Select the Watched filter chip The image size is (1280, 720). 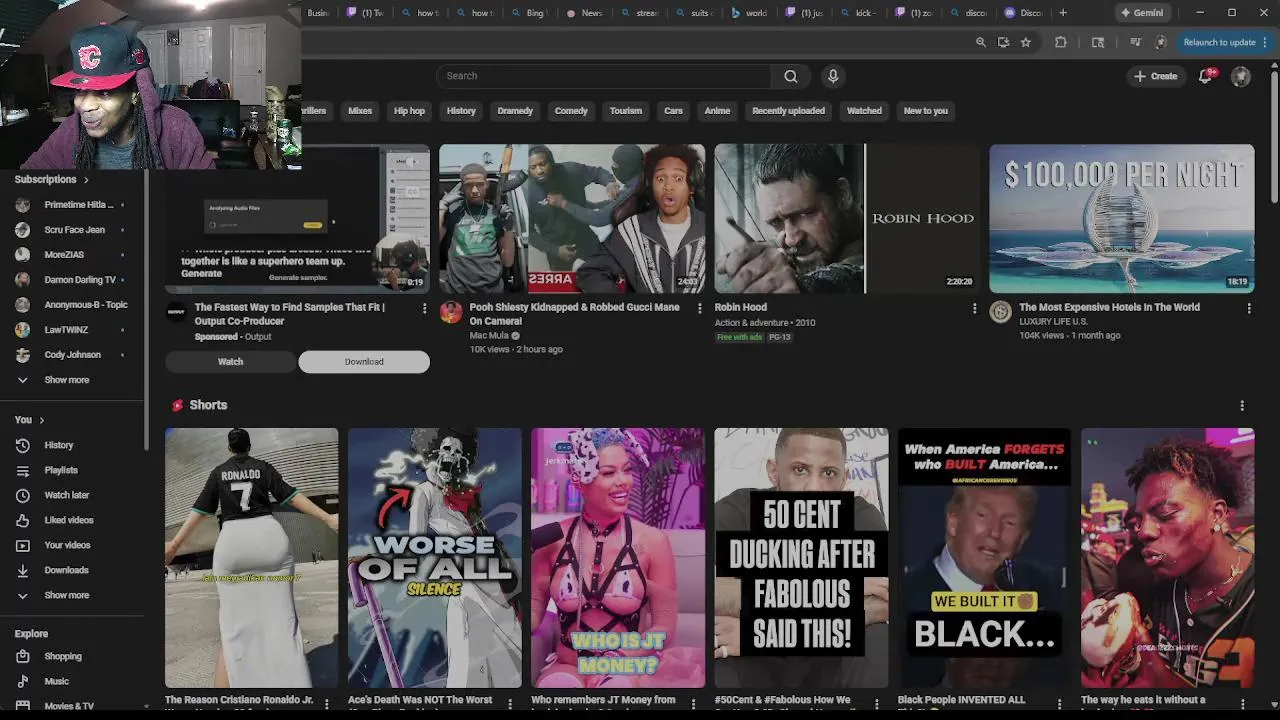[x=864, y=111]
